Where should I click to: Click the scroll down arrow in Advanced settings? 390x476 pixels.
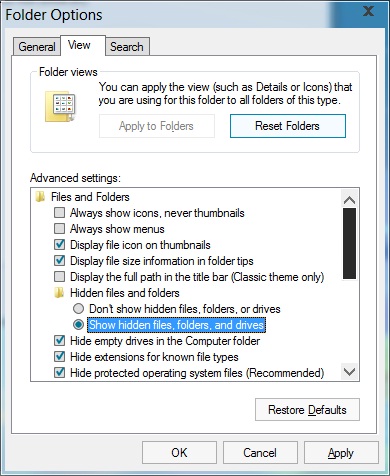349,371
